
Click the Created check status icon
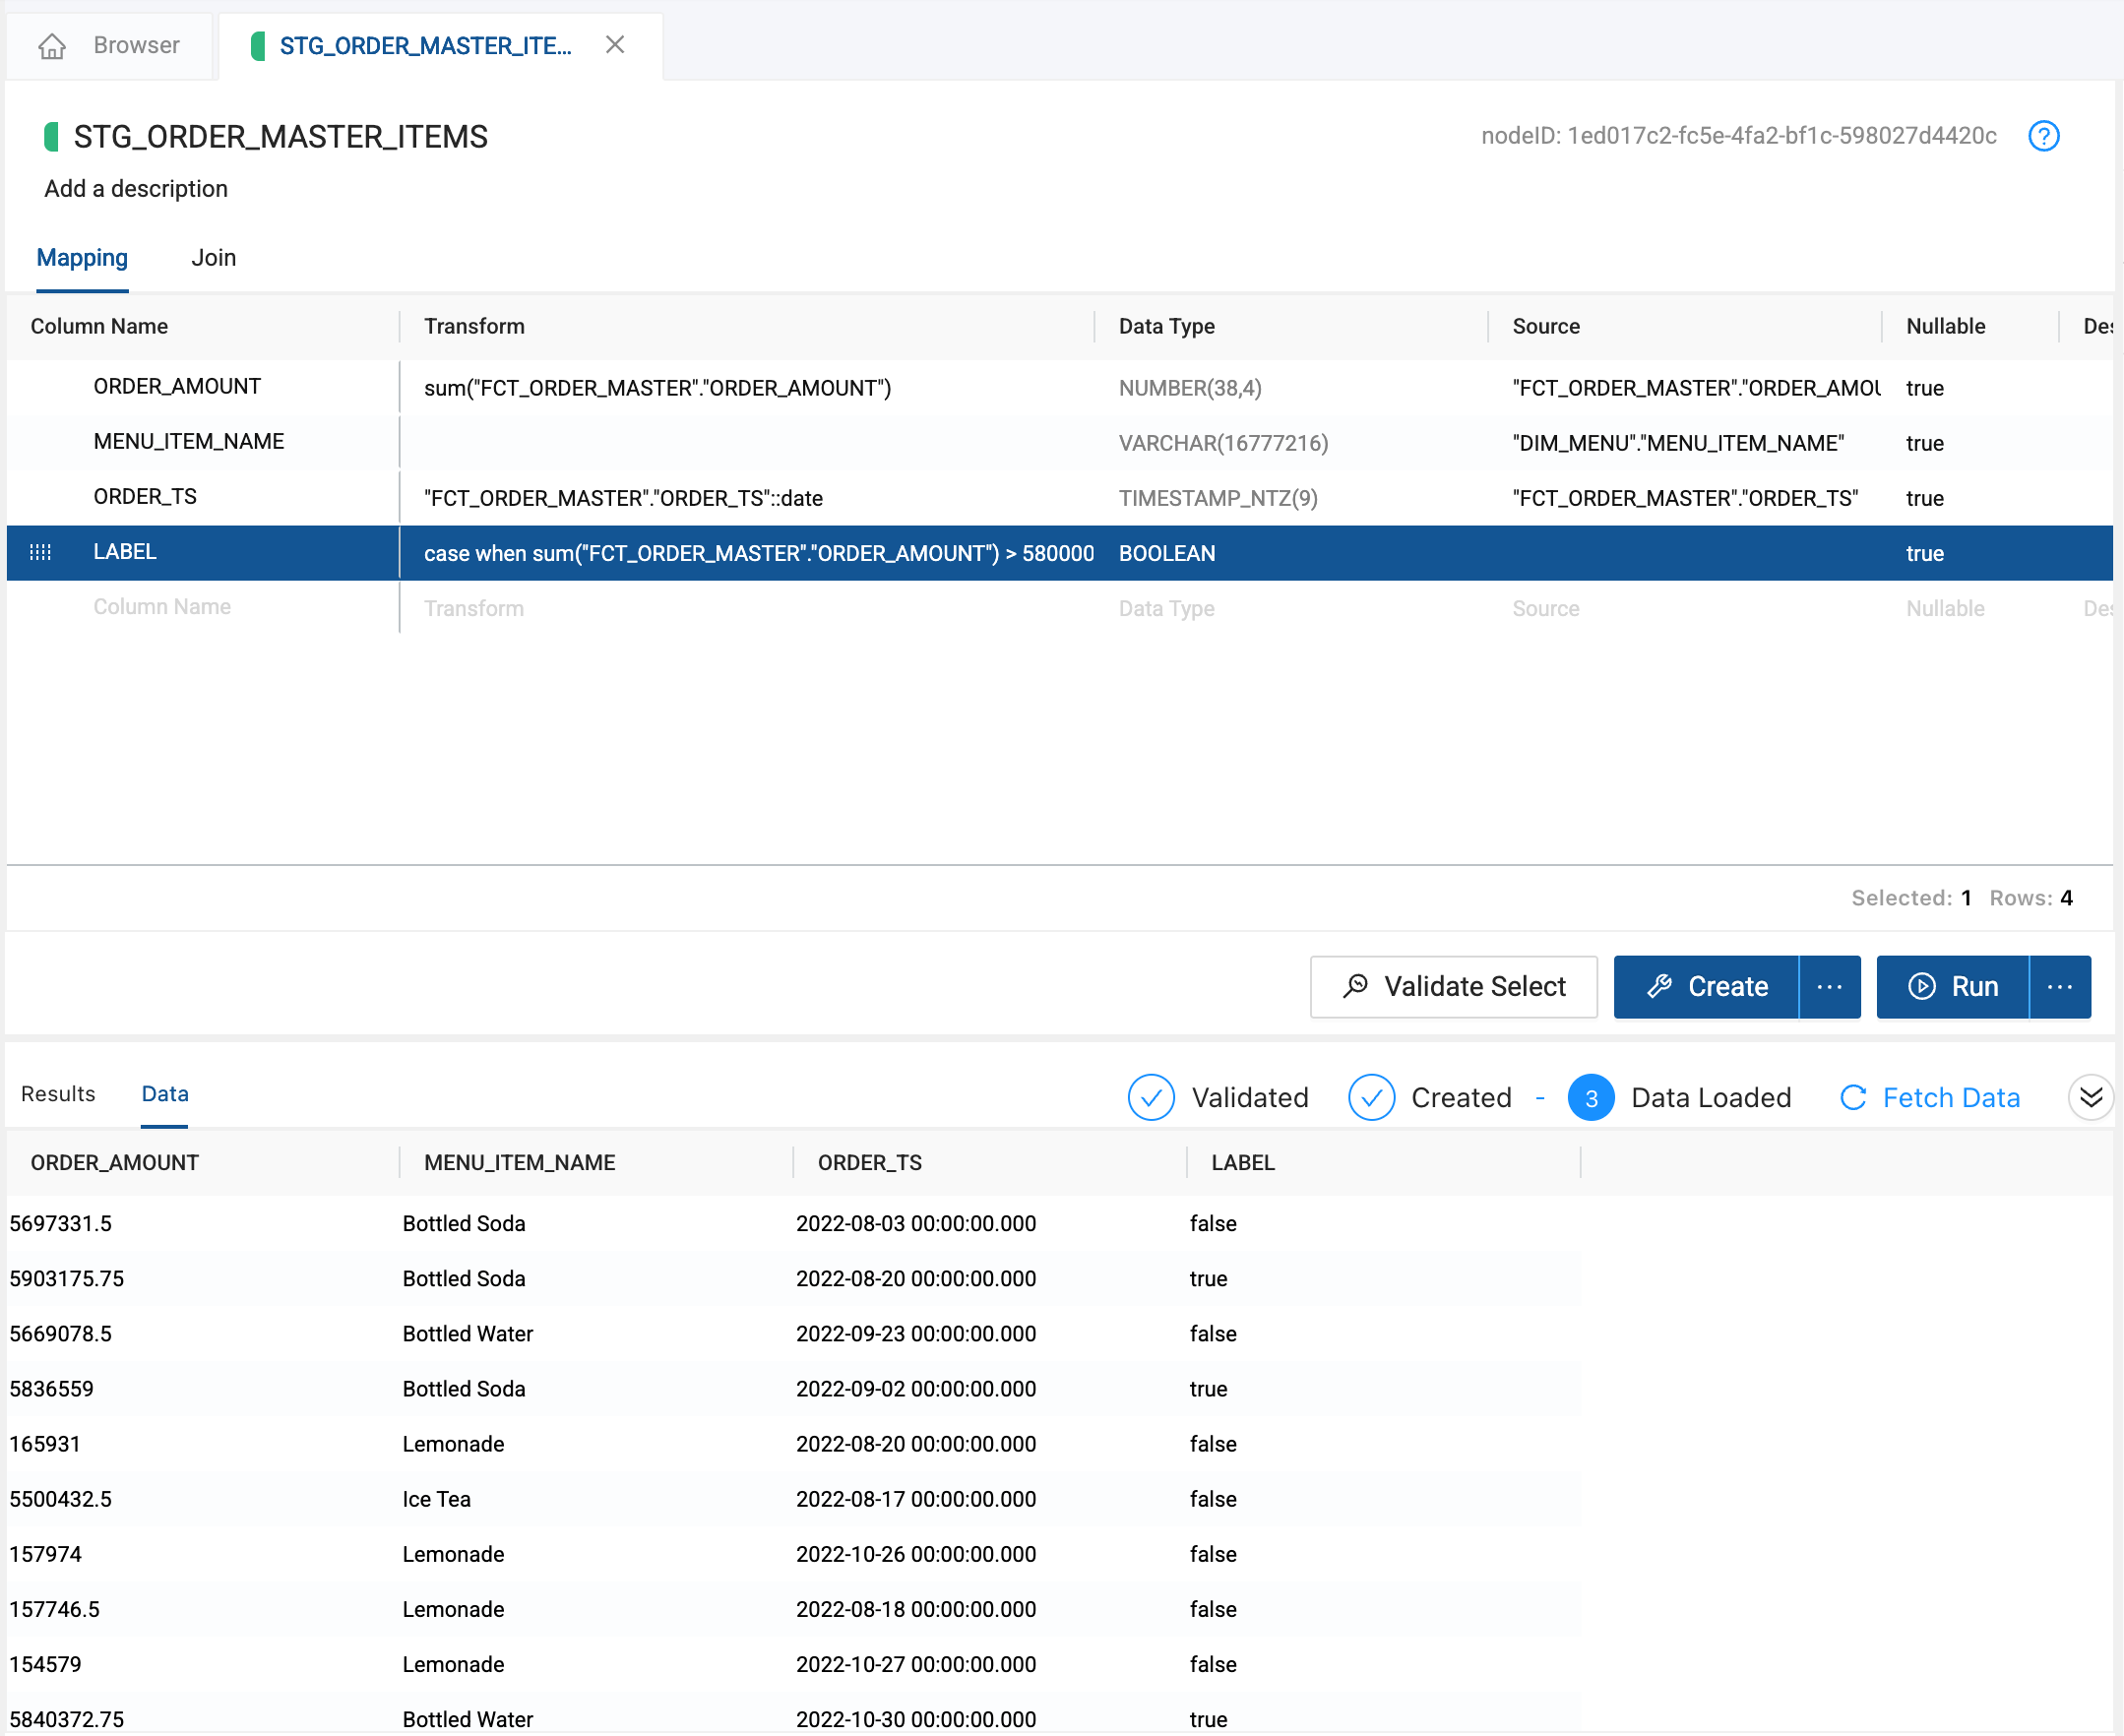1371,1098
